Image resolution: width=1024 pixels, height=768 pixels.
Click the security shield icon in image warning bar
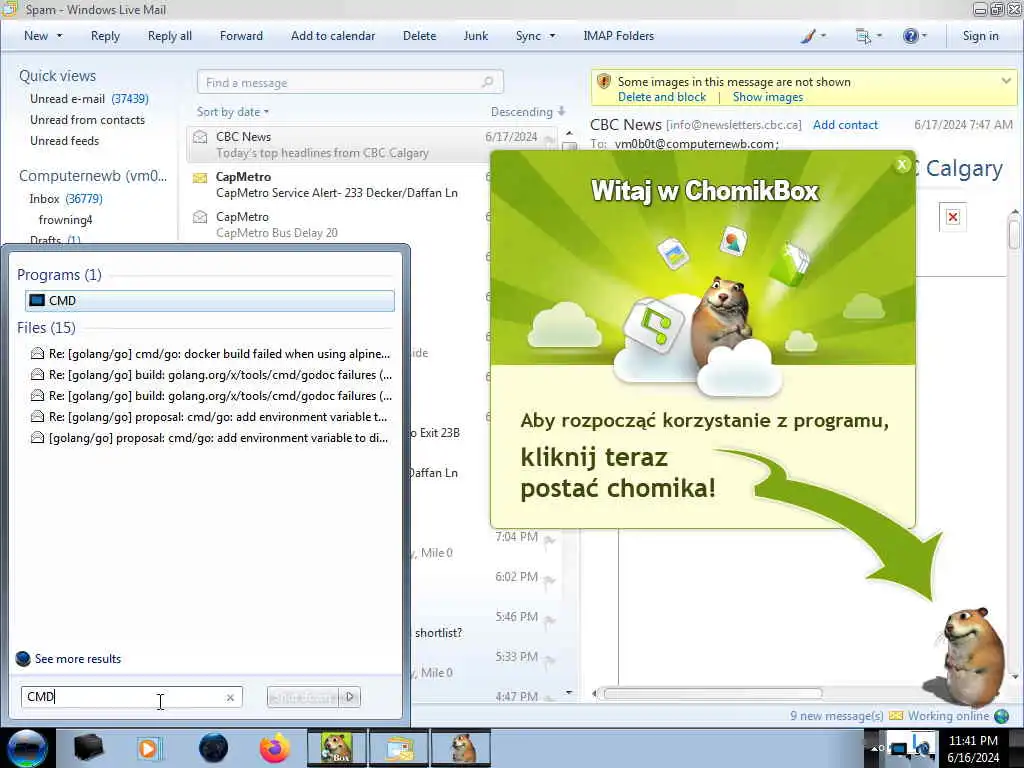tap(604, 82)
